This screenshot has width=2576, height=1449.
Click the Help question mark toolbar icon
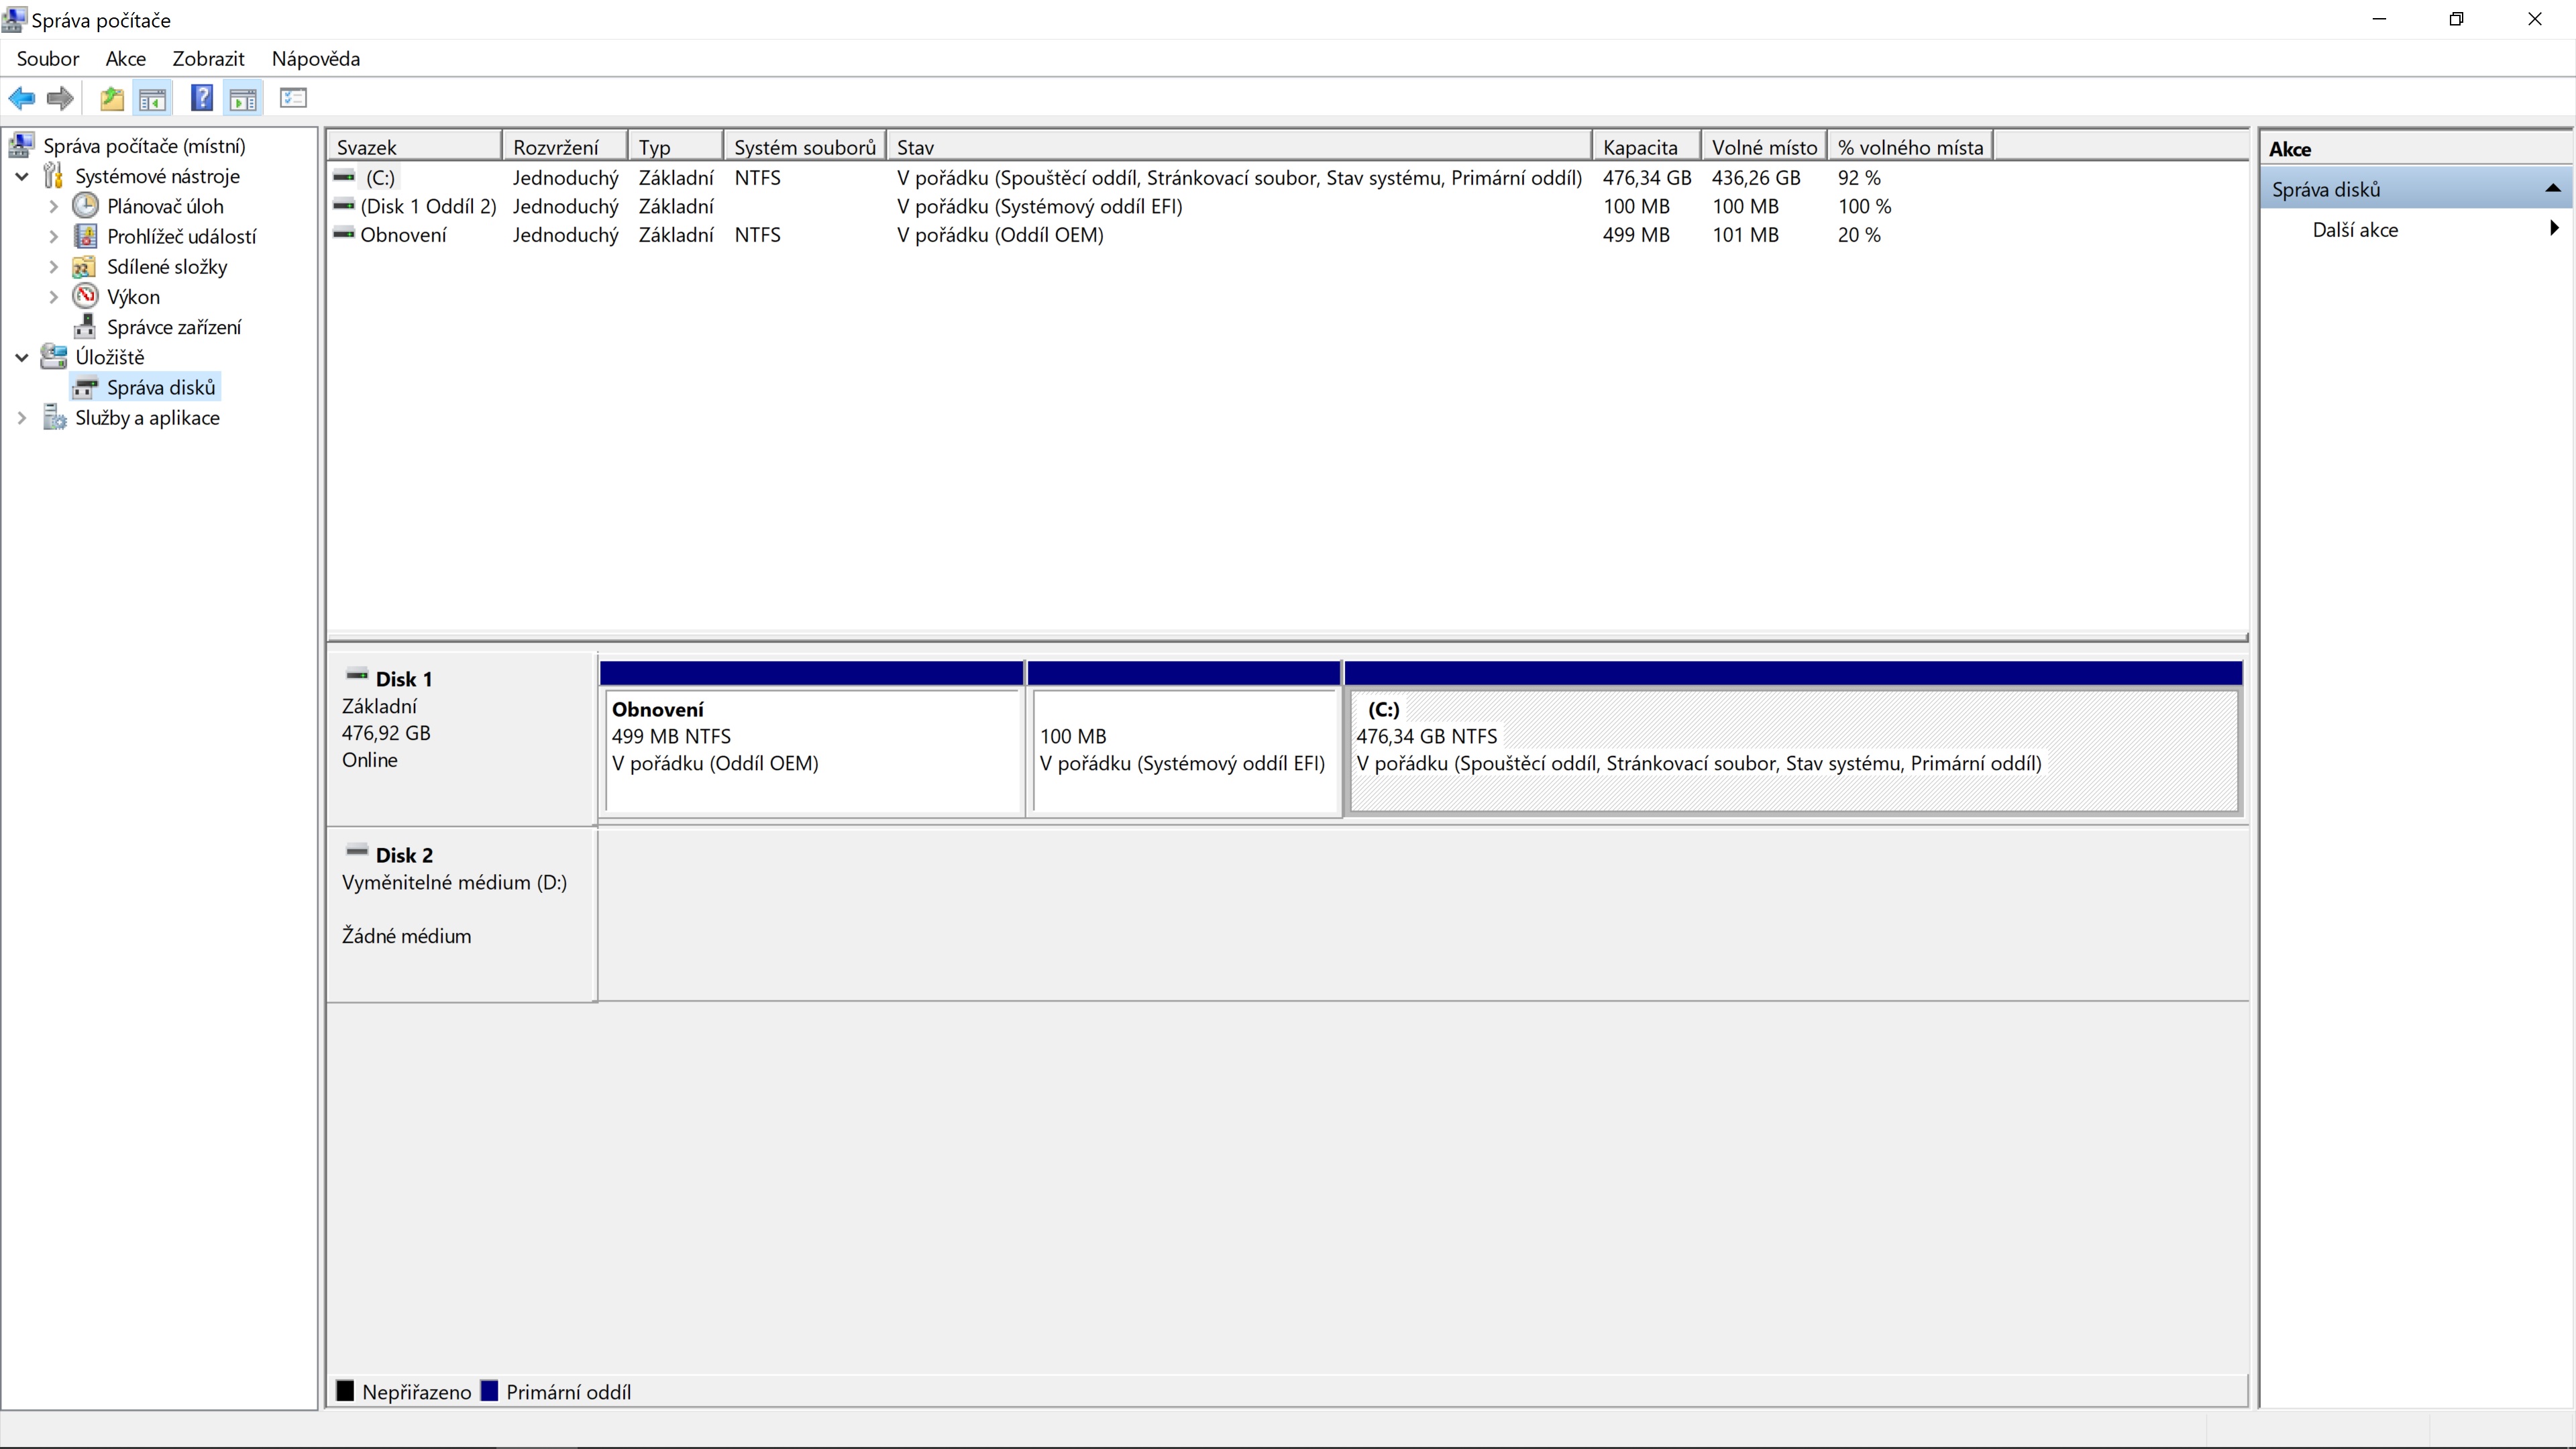coord(201,98)
